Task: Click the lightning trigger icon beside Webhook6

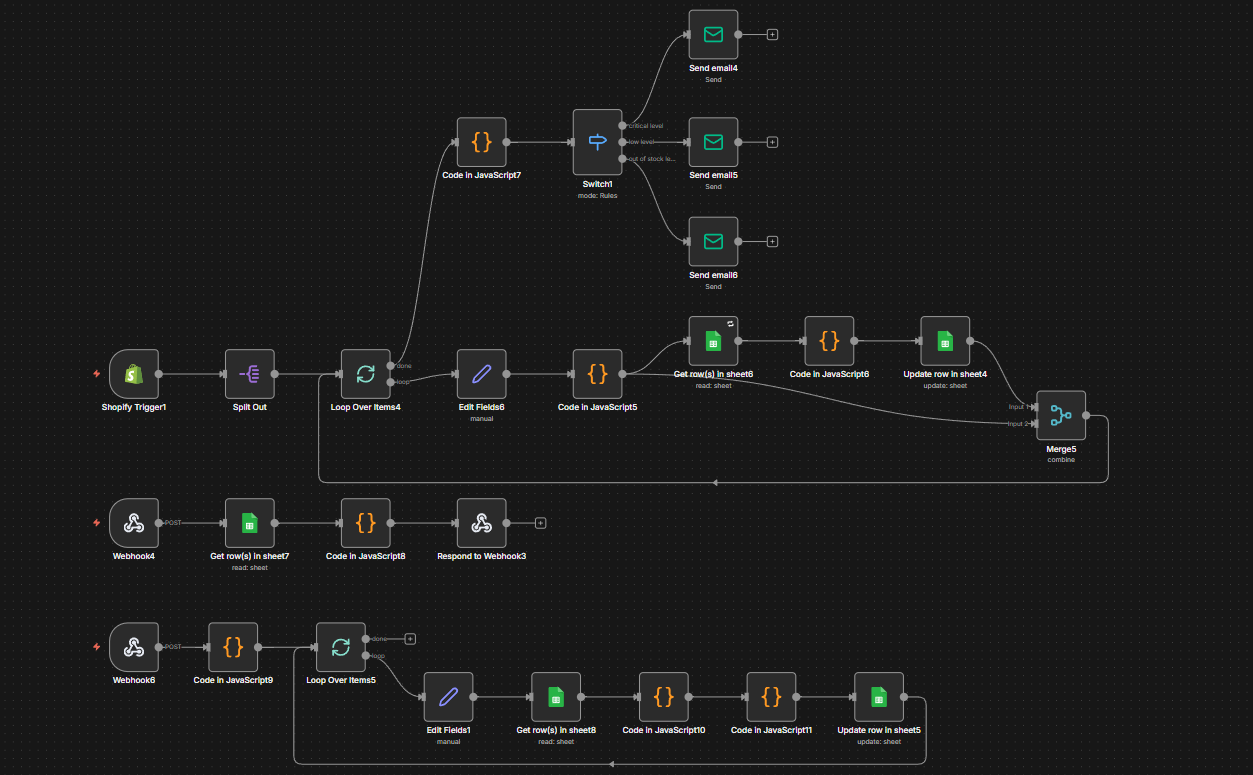Action: (96, 647)
